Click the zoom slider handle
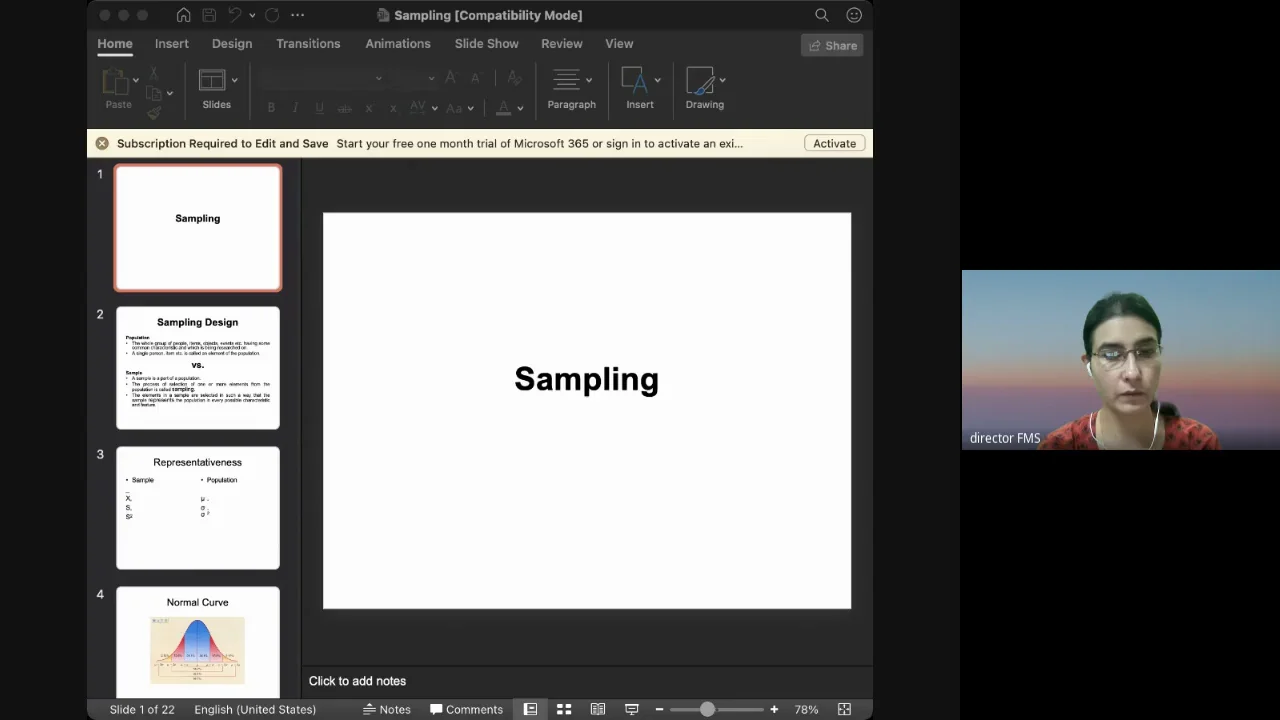 click(707, 709)
